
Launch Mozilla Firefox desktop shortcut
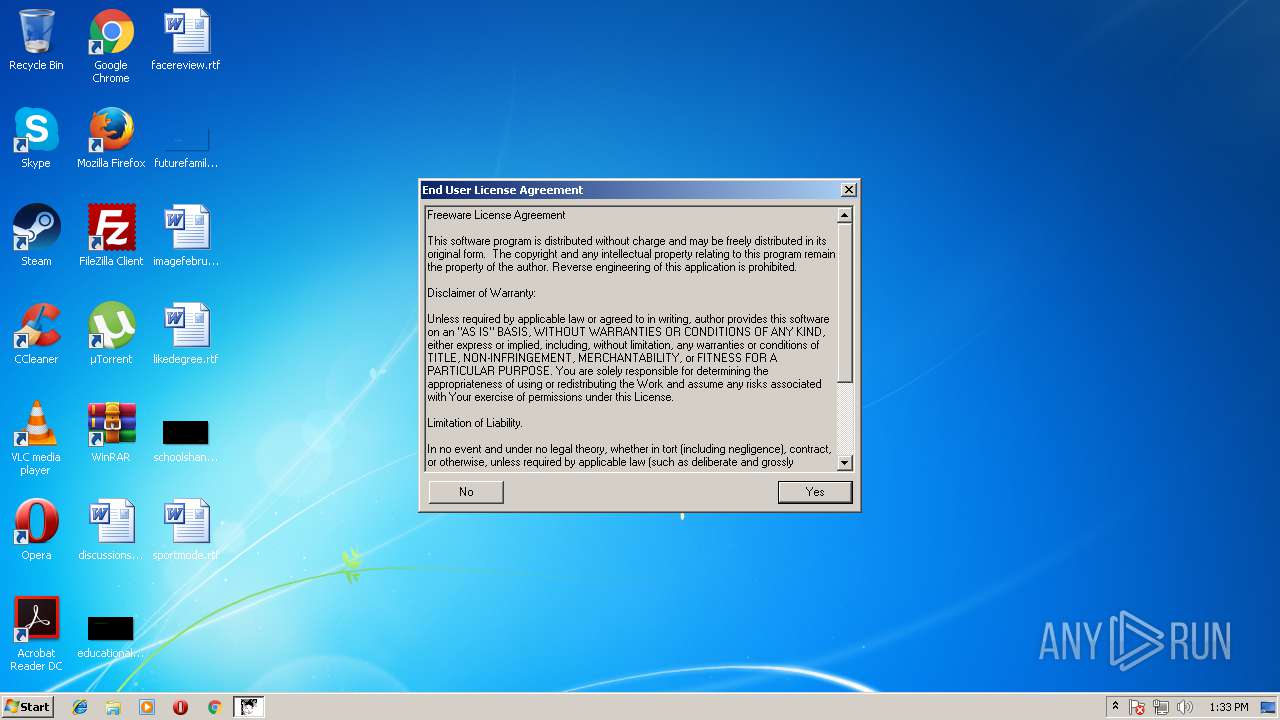pyautogui.click(x=111, y=138)
